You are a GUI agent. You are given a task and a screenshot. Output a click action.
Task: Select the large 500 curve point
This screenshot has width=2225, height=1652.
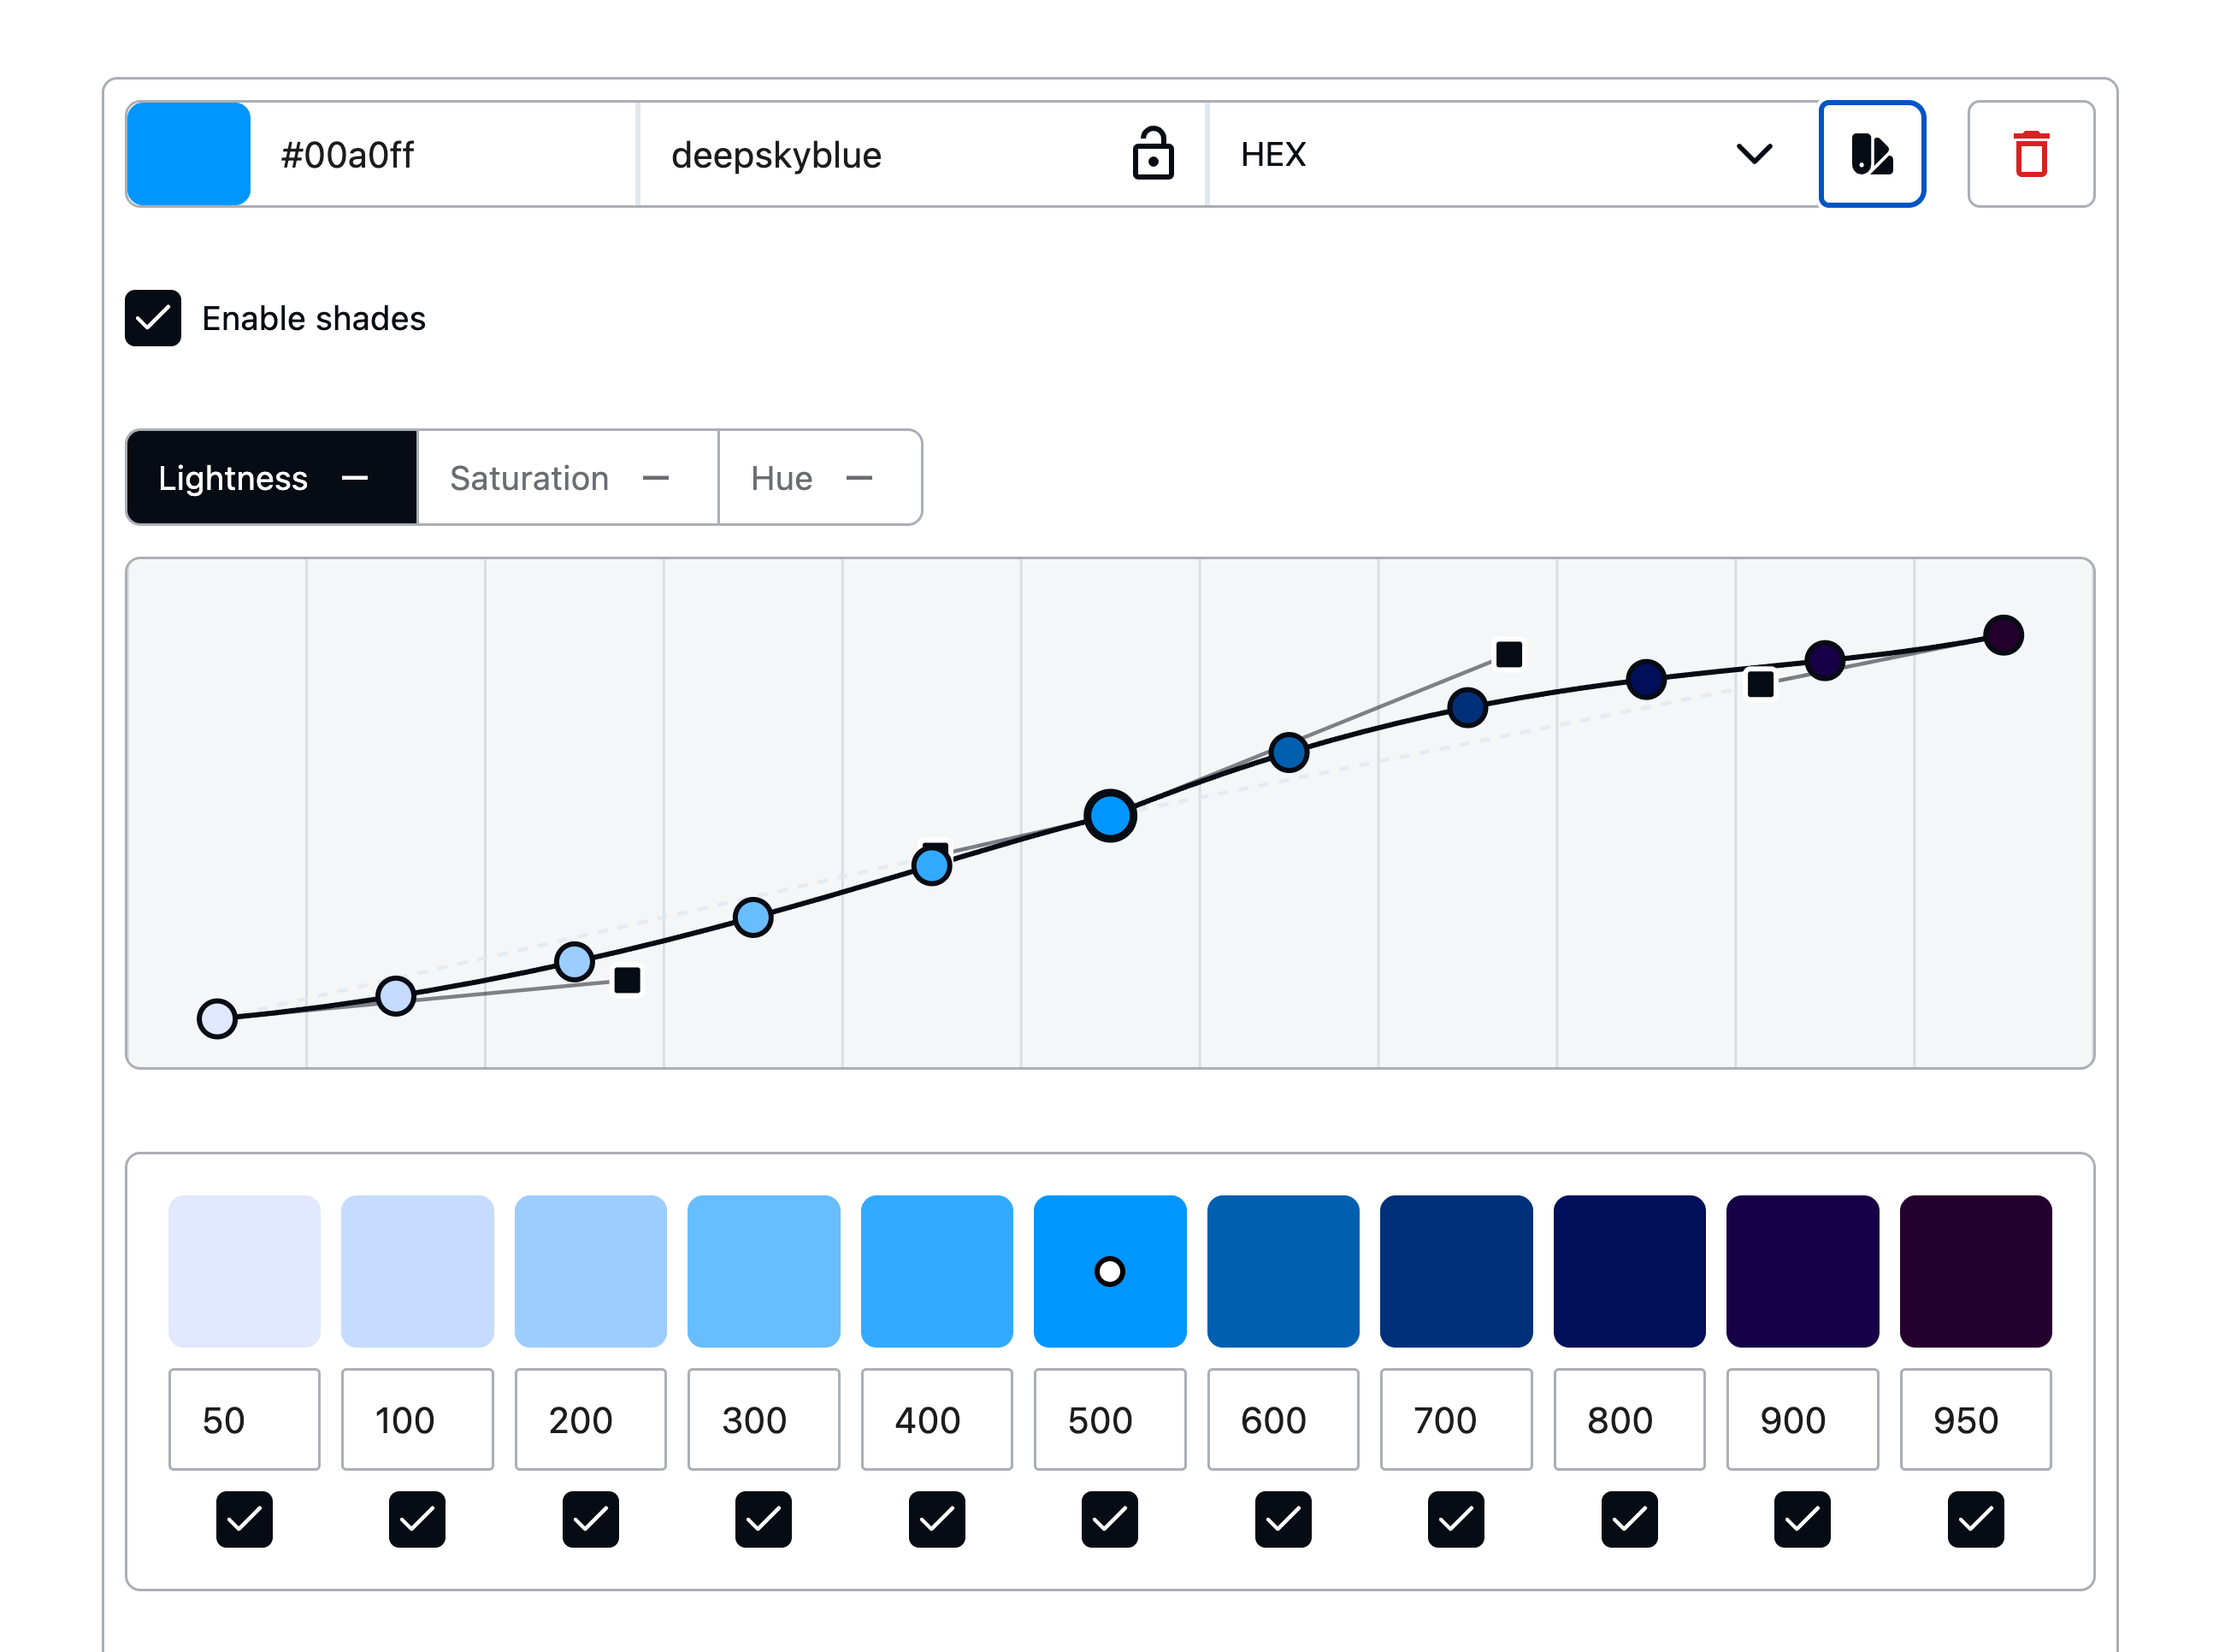coord(1109,816)
